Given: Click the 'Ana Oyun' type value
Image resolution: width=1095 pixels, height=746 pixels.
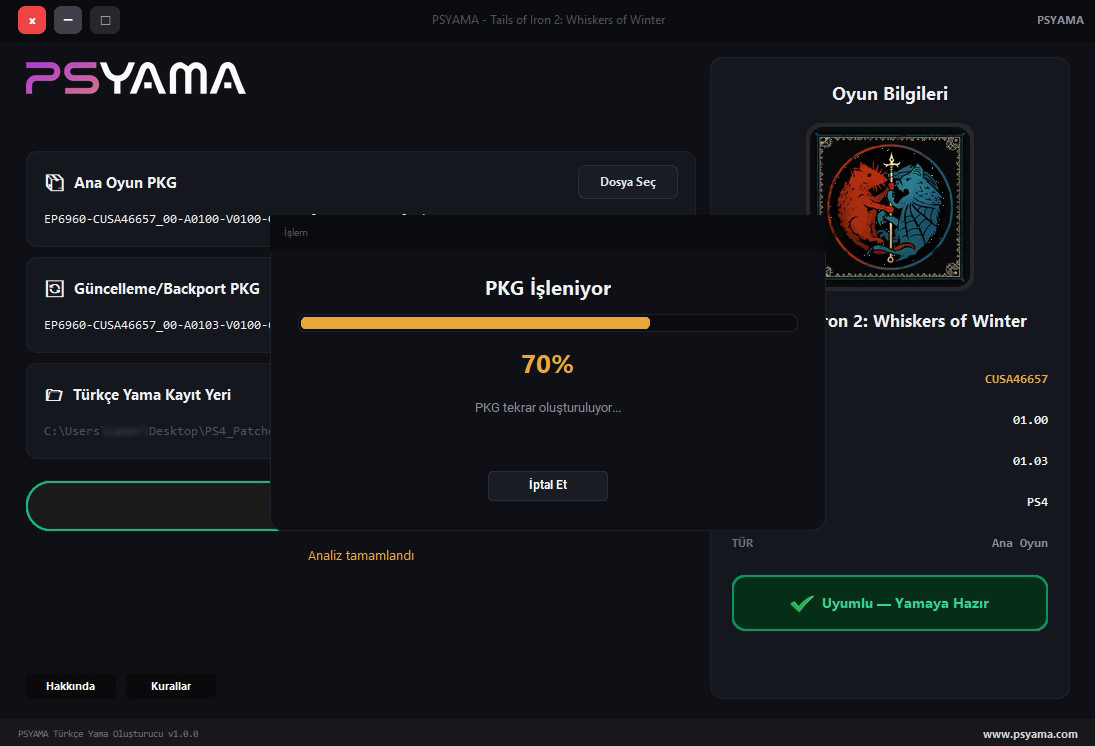Looking at the screenshot, I should click(x=1020, y=543).
